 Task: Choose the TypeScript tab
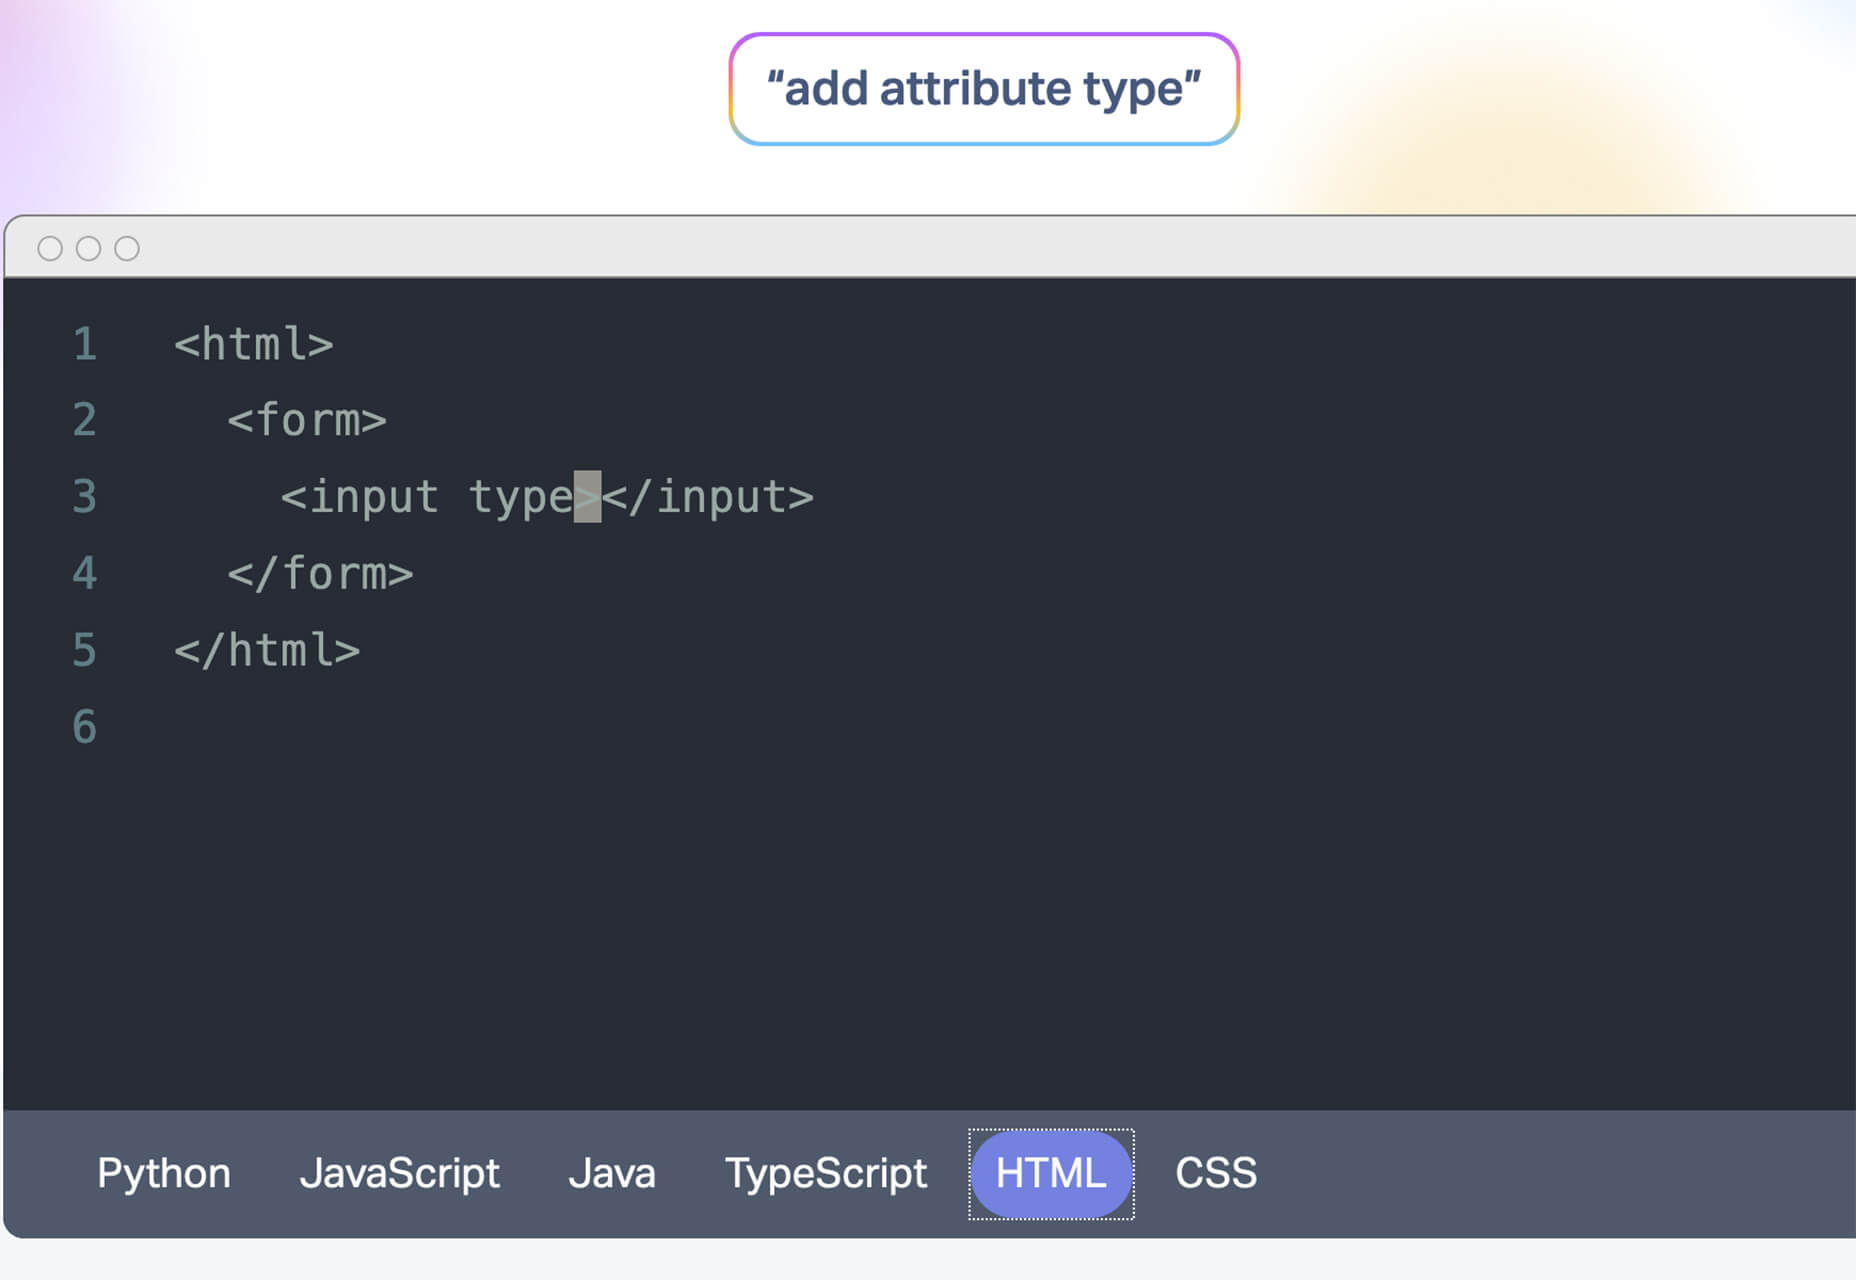tap(826, 1174)
